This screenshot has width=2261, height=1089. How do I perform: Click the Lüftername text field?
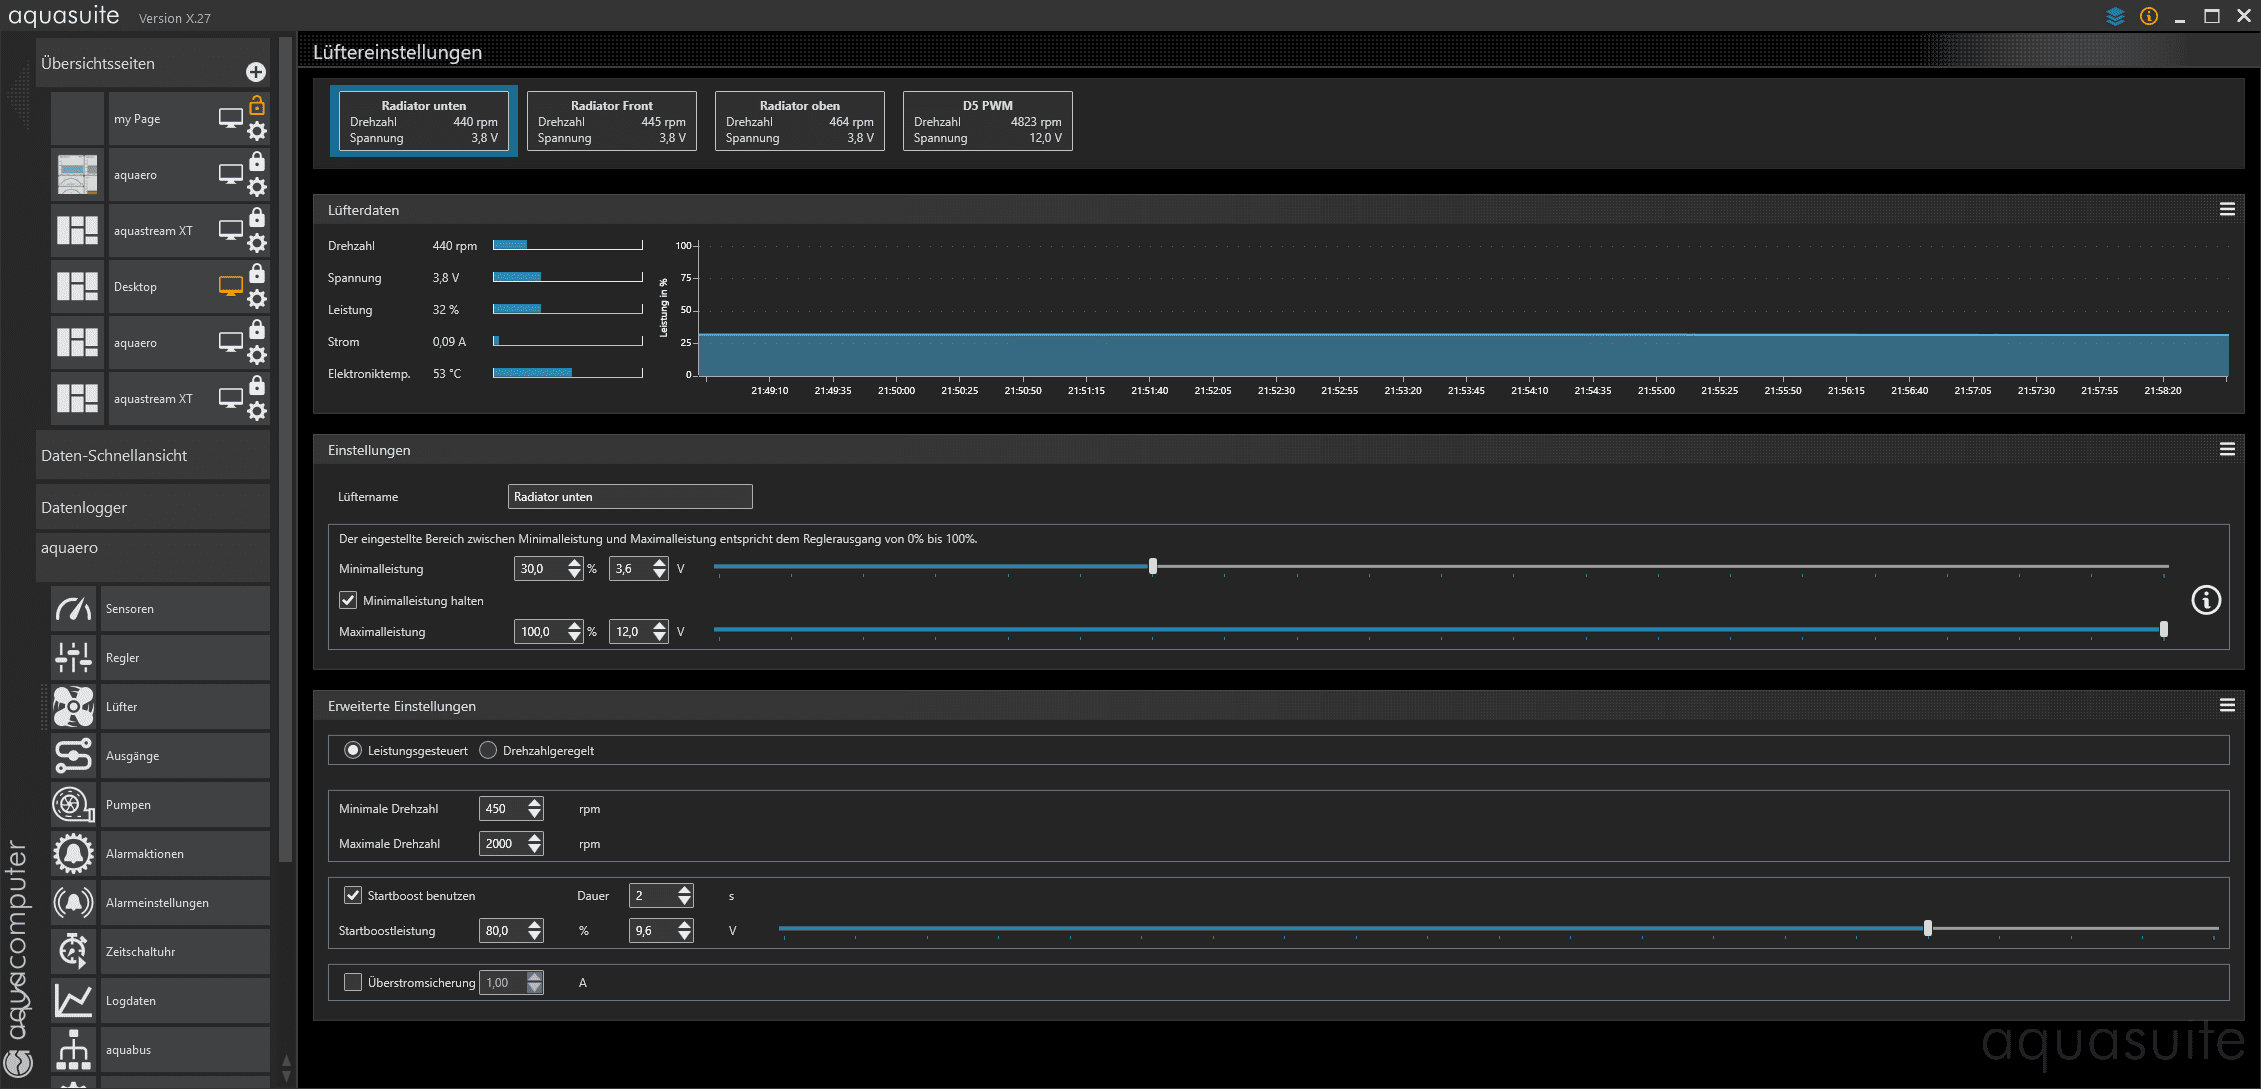coord(630,496)
